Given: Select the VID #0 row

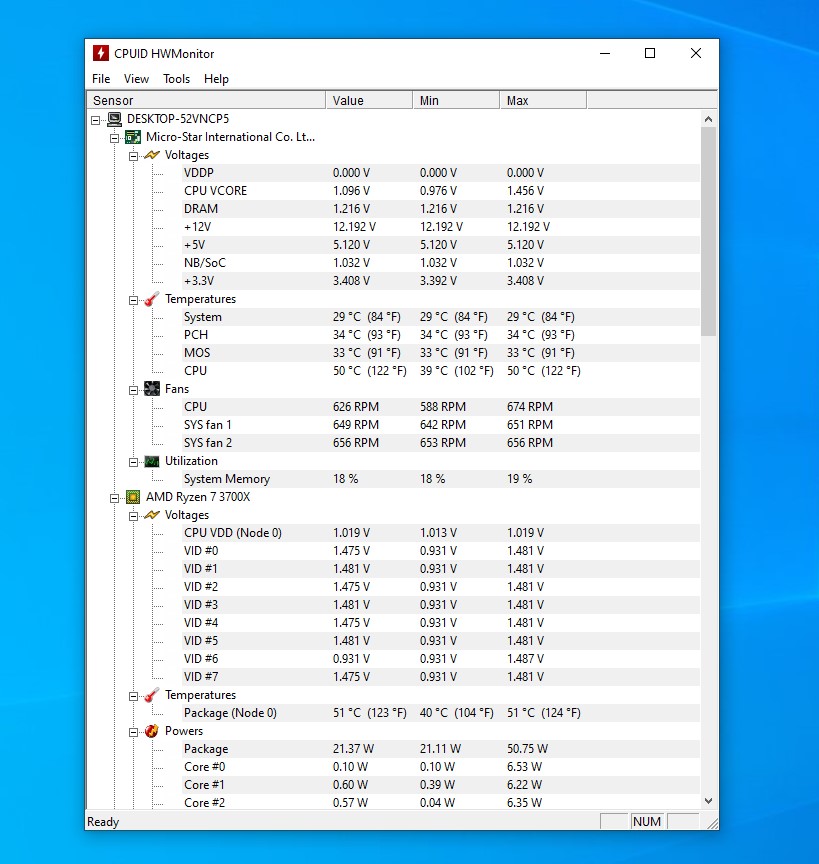Looking at the screenshot, I should coord(441,551).
